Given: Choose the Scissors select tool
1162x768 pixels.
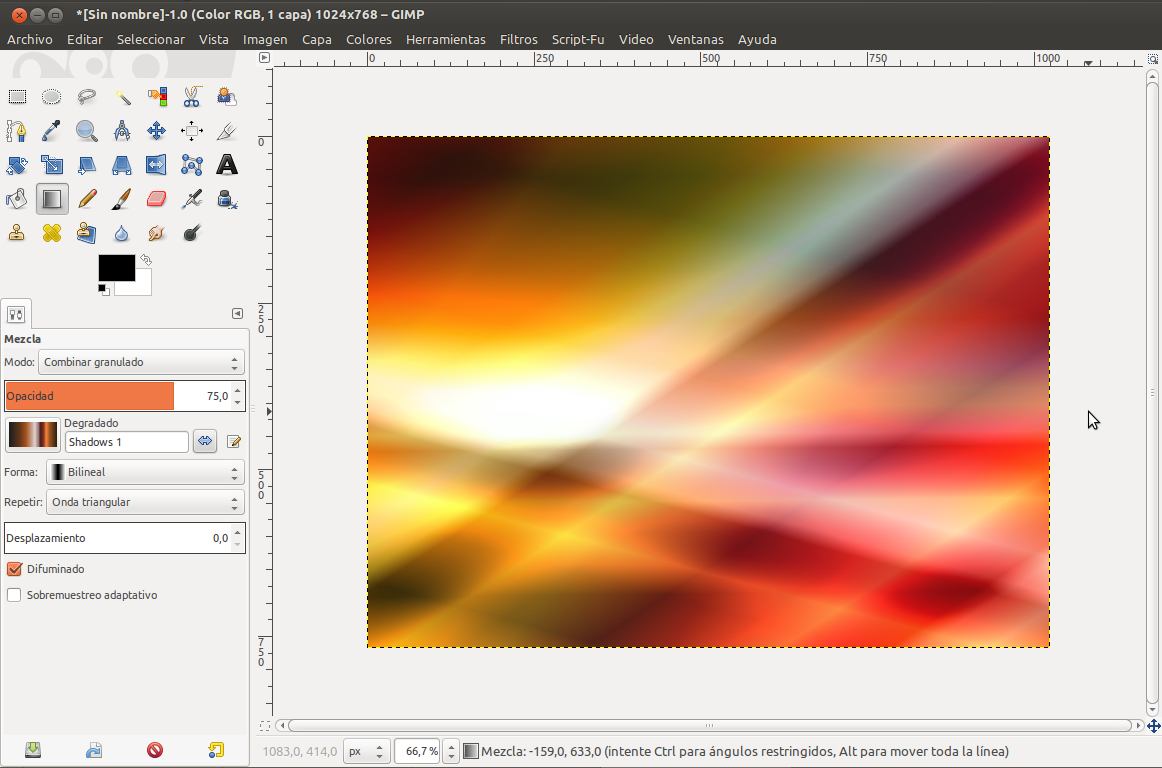Looking at the screenshot, I should click(x=192, y=97).
